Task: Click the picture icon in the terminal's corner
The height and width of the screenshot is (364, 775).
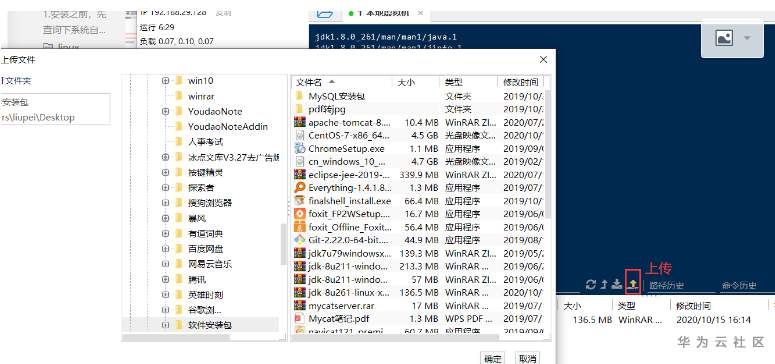Action: coord(724,38)
